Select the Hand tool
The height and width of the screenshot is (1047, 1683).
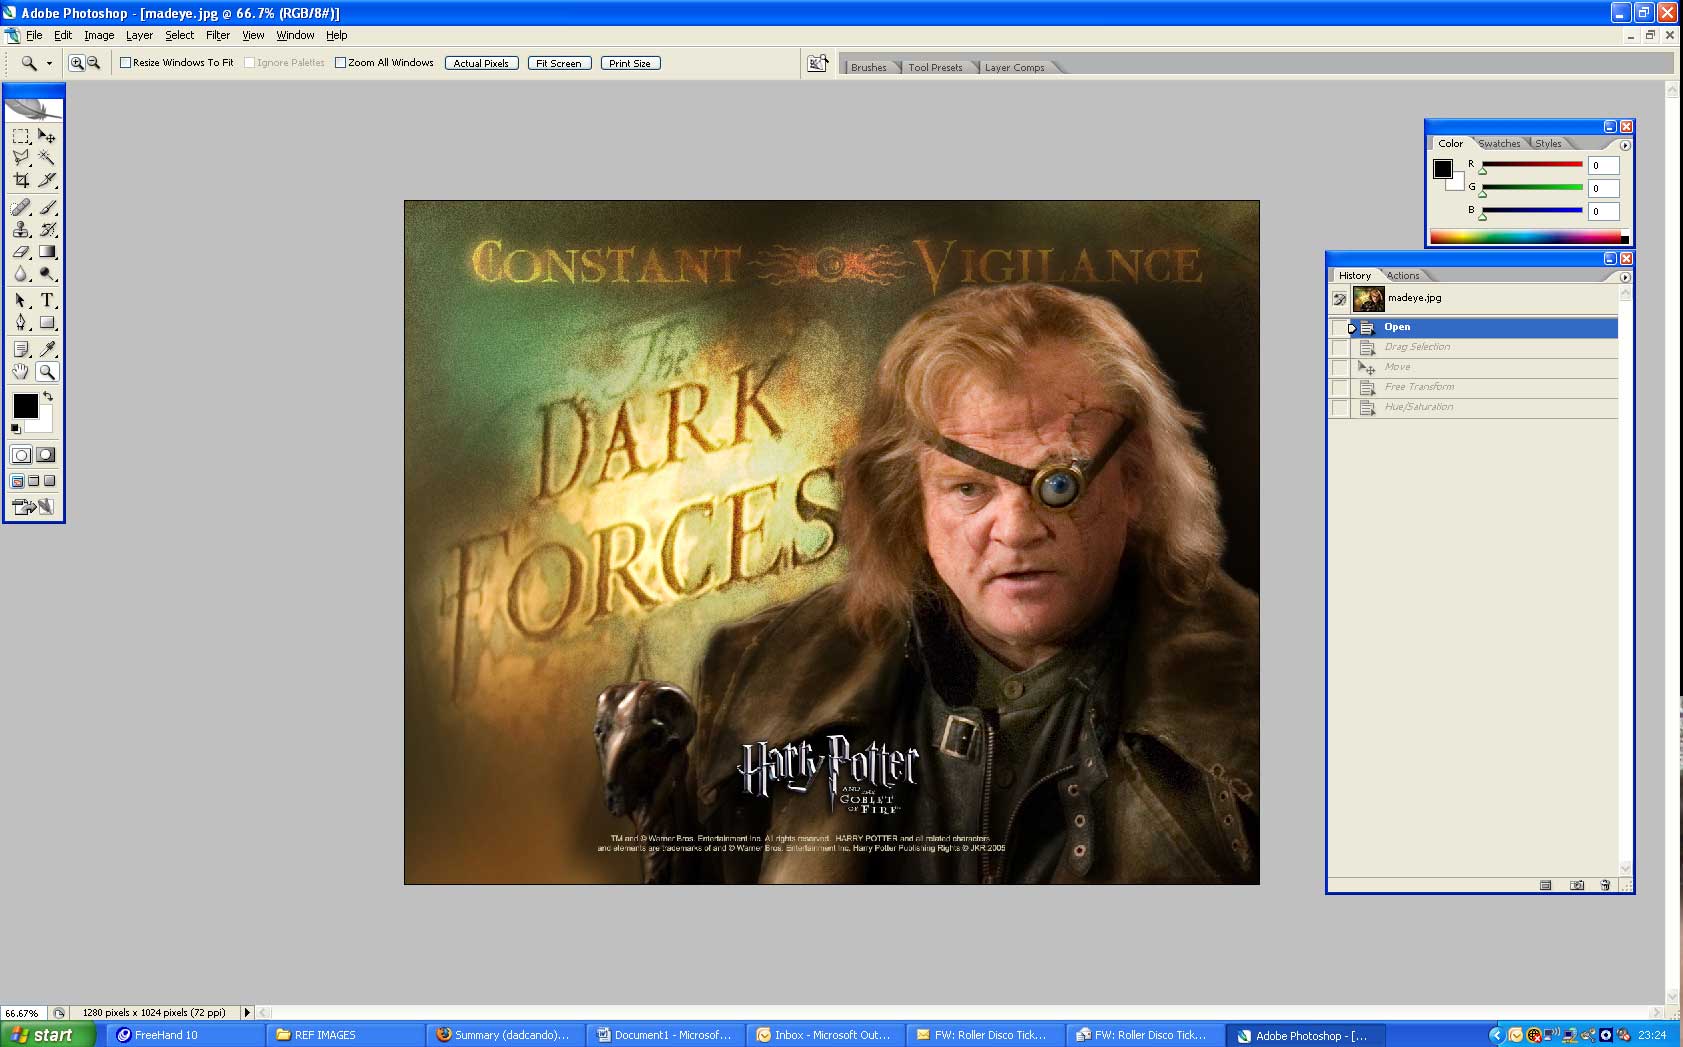pos(21,372)
